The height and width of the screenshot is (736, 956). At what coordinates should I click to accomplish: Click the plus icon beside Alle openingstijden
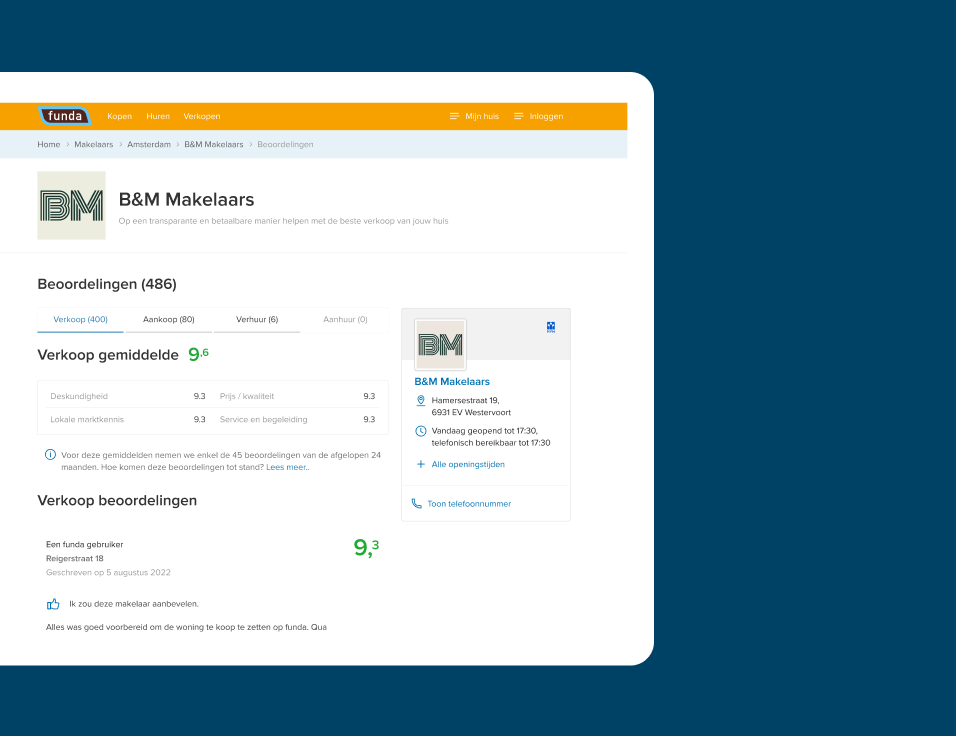[x=421, y=464]
